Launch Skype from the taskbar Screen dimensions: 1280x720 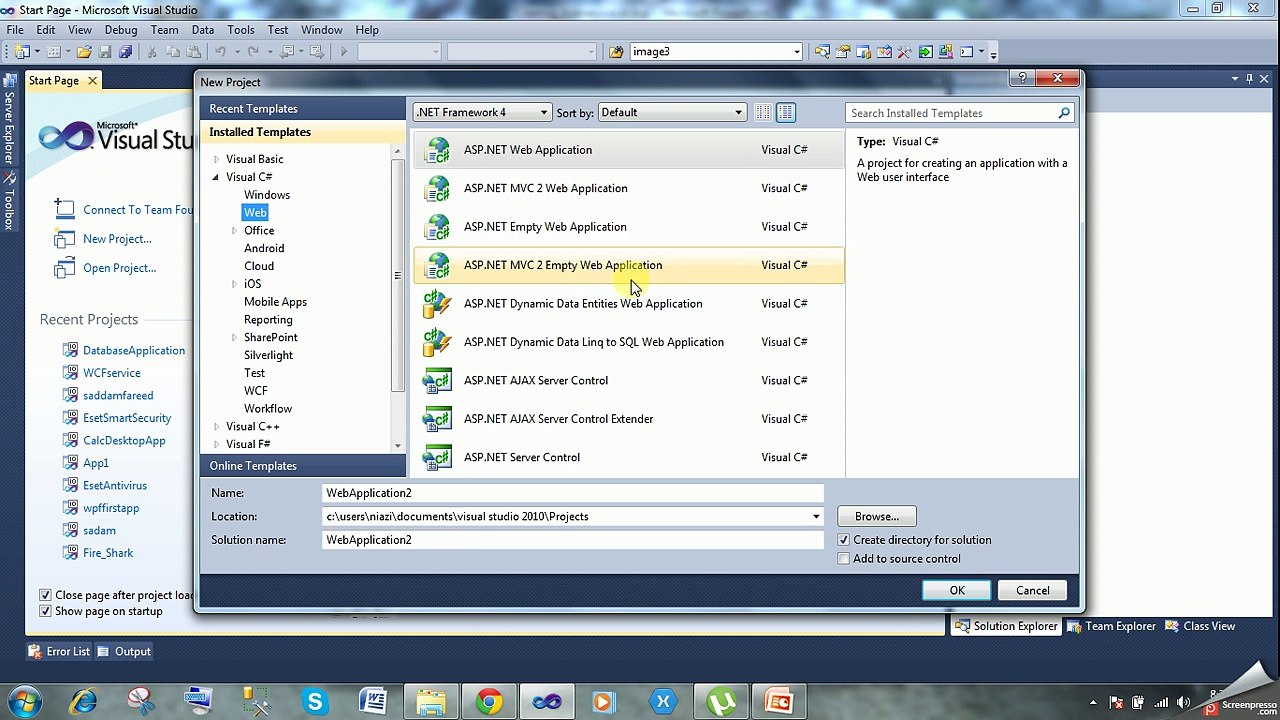pos(315,701)
